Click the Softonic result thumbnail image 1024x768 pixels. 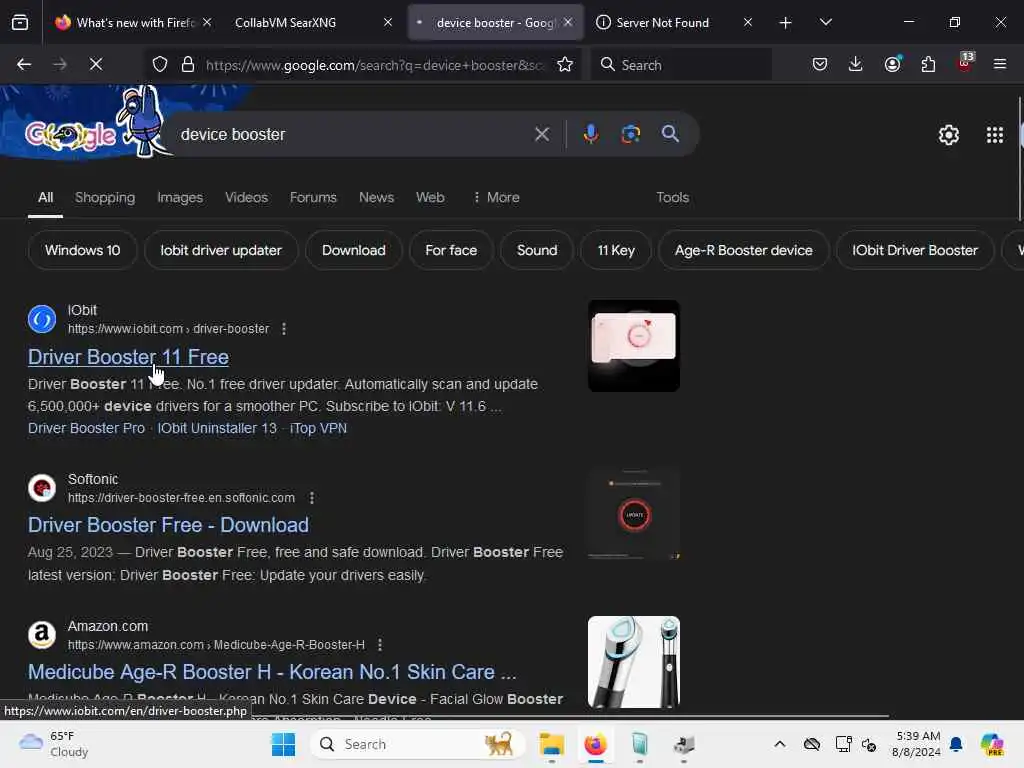pos(633,514)
